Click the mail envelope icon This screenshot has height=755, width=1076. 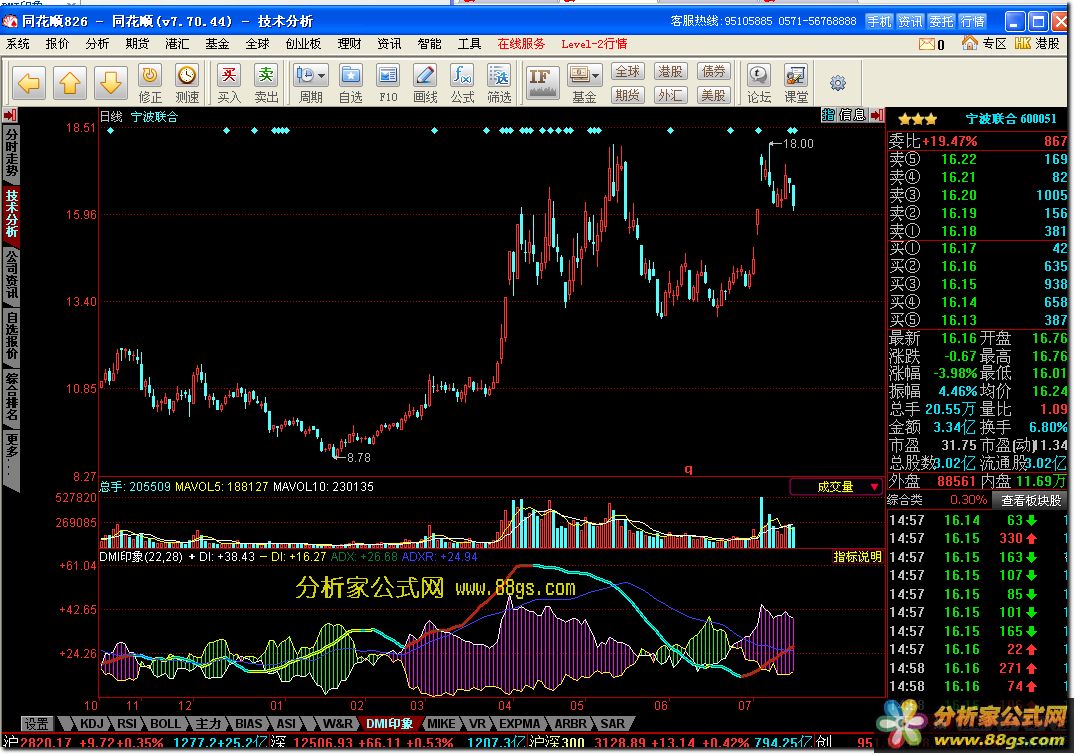point(927,44)
